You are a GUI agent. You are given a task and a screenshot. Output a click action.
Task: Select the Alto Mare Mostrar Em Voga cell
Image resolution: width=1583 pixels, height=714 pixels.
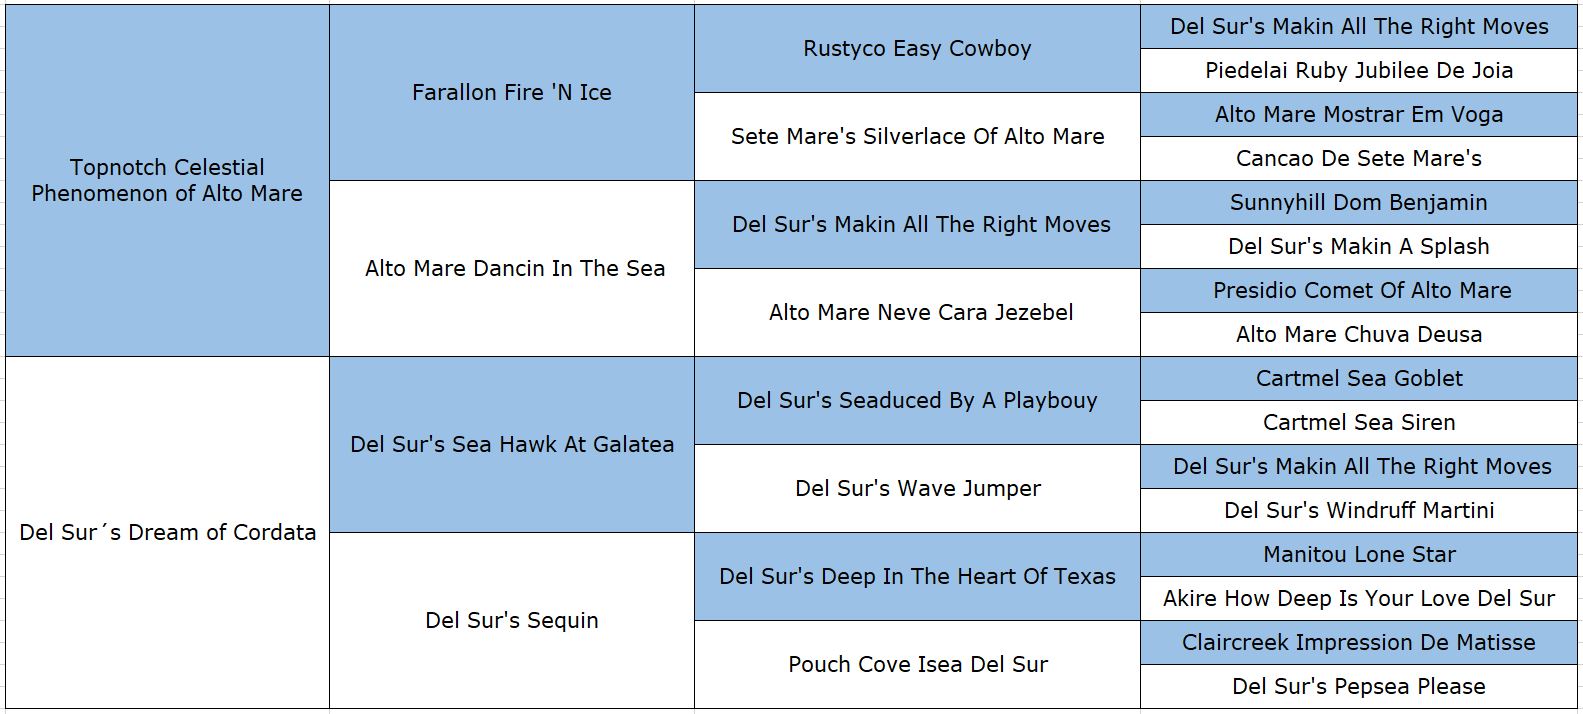[x=1358, y=114]
